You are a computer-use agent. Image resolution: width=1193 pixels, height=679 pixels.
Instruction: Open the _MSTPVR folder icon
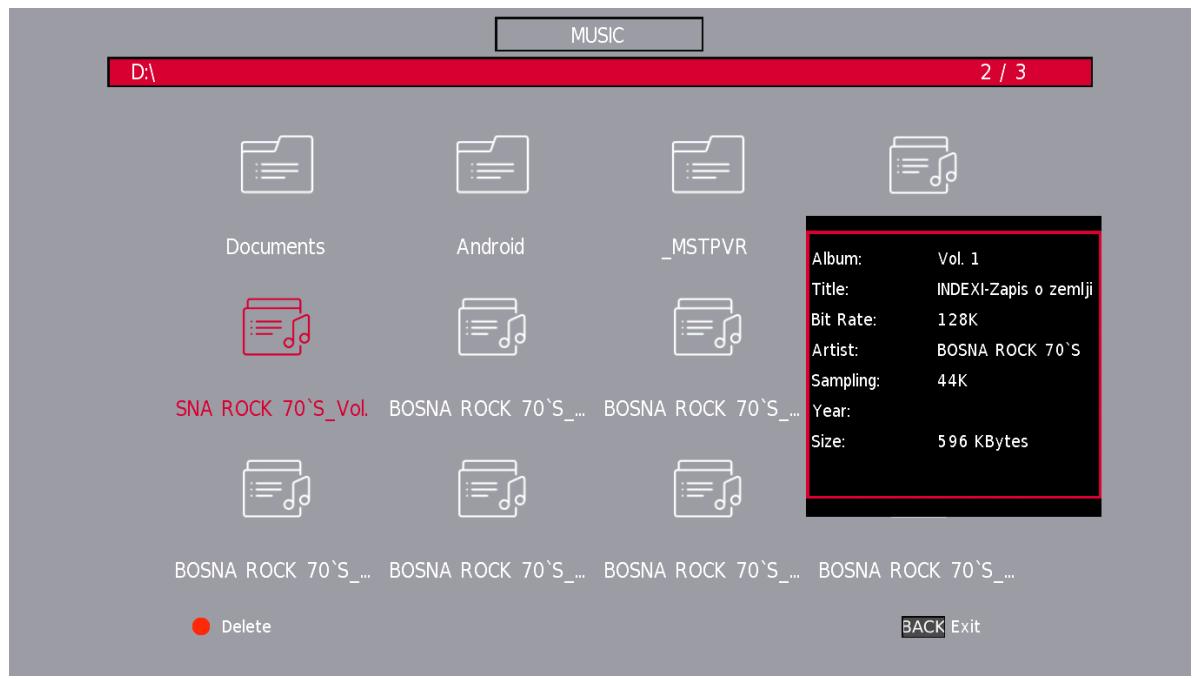pyautogui.click(x=705, y=165)
